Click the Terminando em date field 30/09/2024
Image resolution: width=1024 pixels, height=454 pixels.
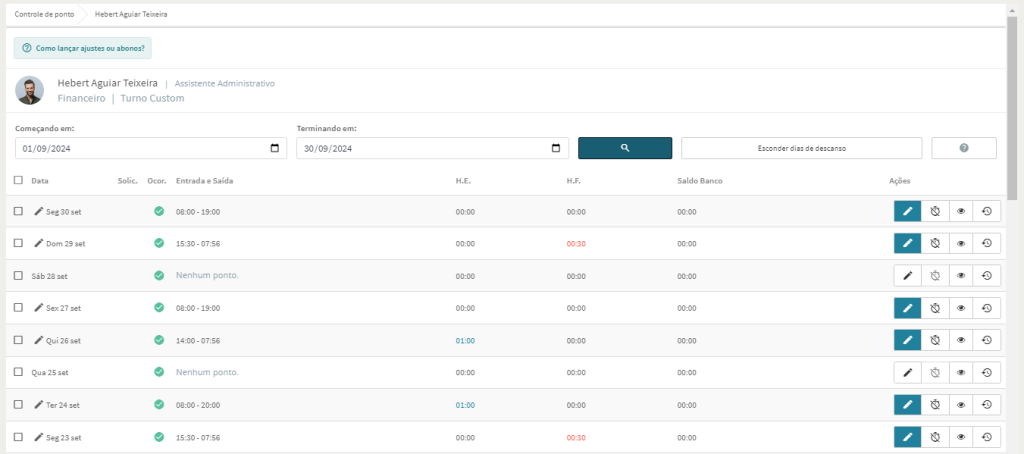point(432,148)
